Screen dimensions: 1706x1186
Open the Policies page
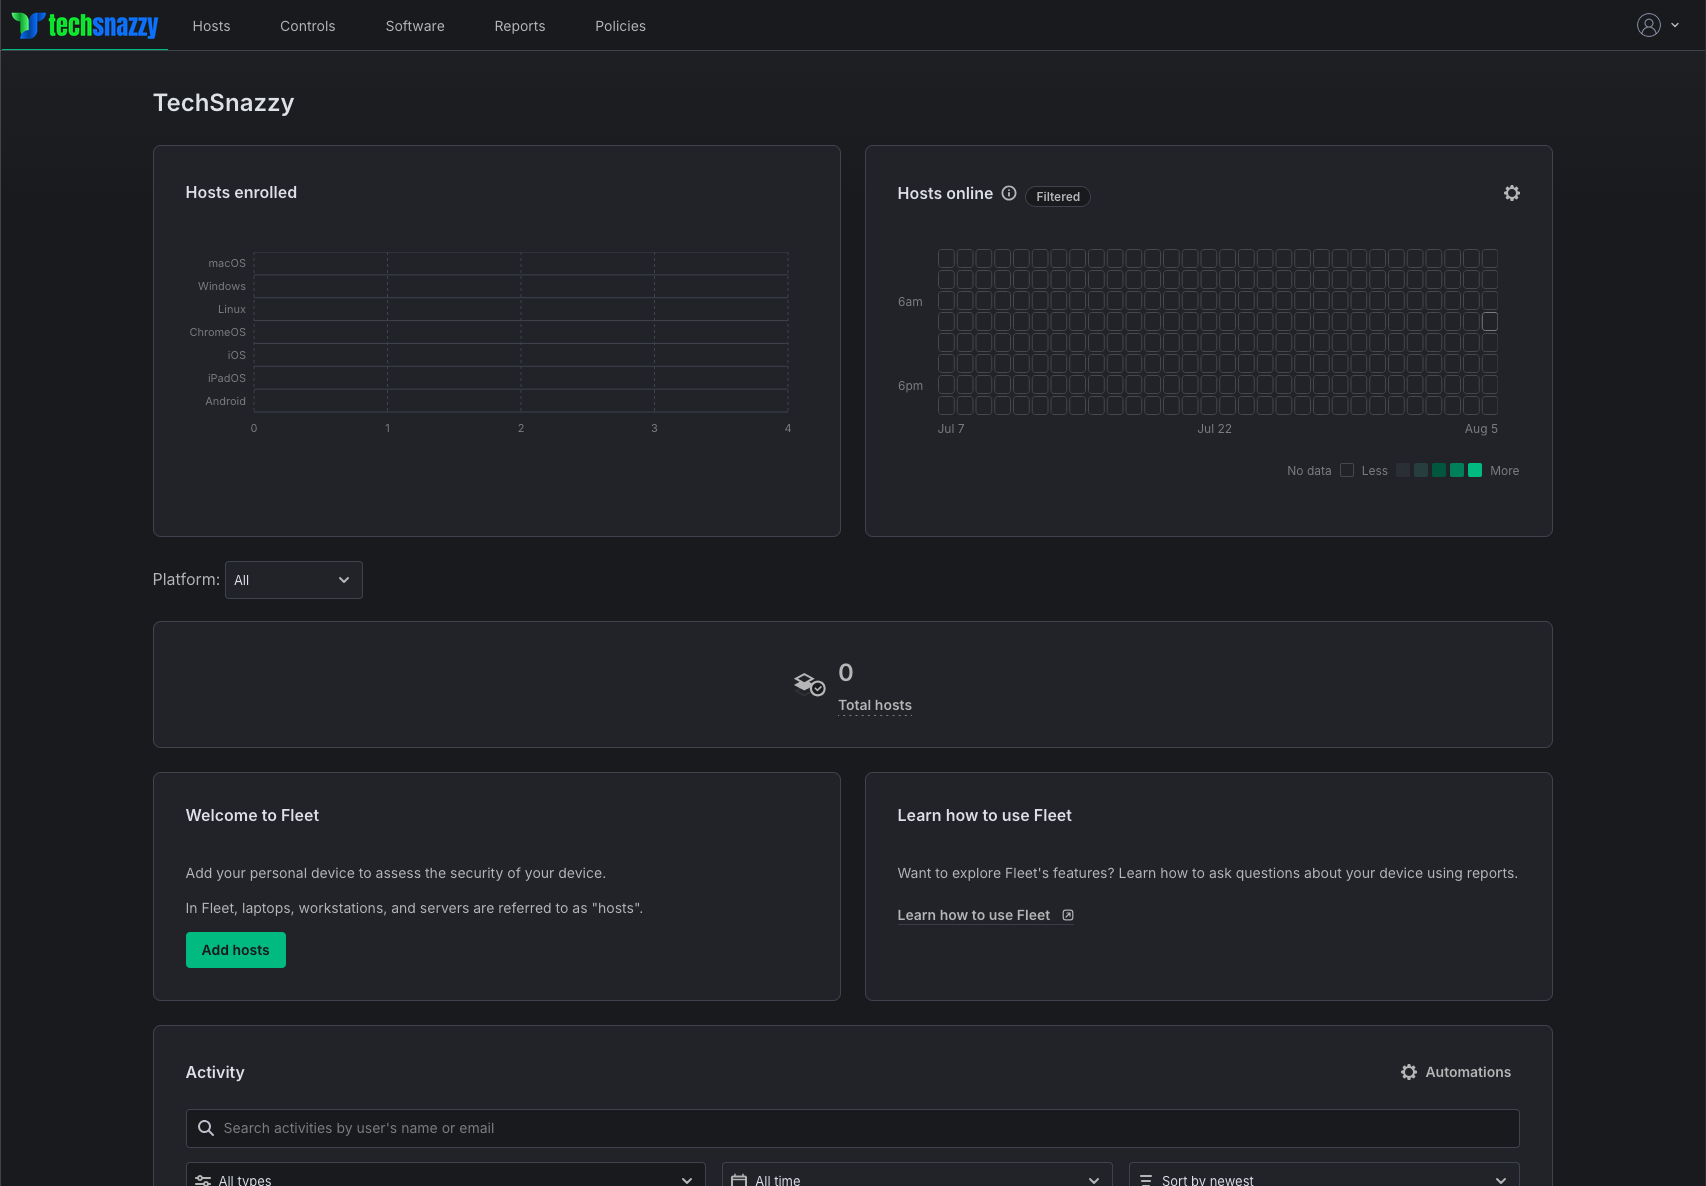click(620, 26)
